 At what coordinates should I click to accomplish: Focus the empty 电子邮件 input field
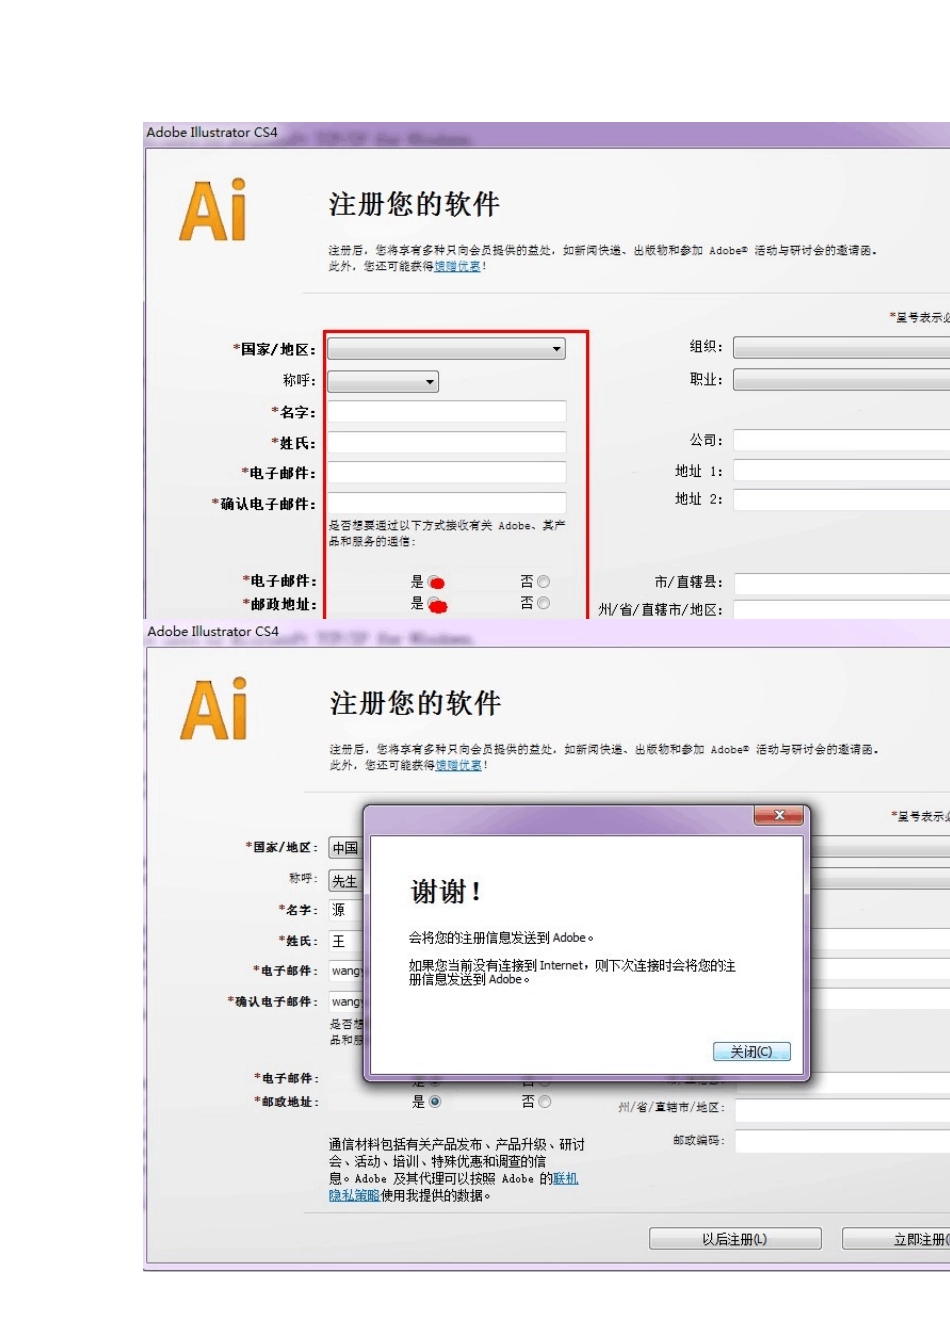tap(446, 473)
